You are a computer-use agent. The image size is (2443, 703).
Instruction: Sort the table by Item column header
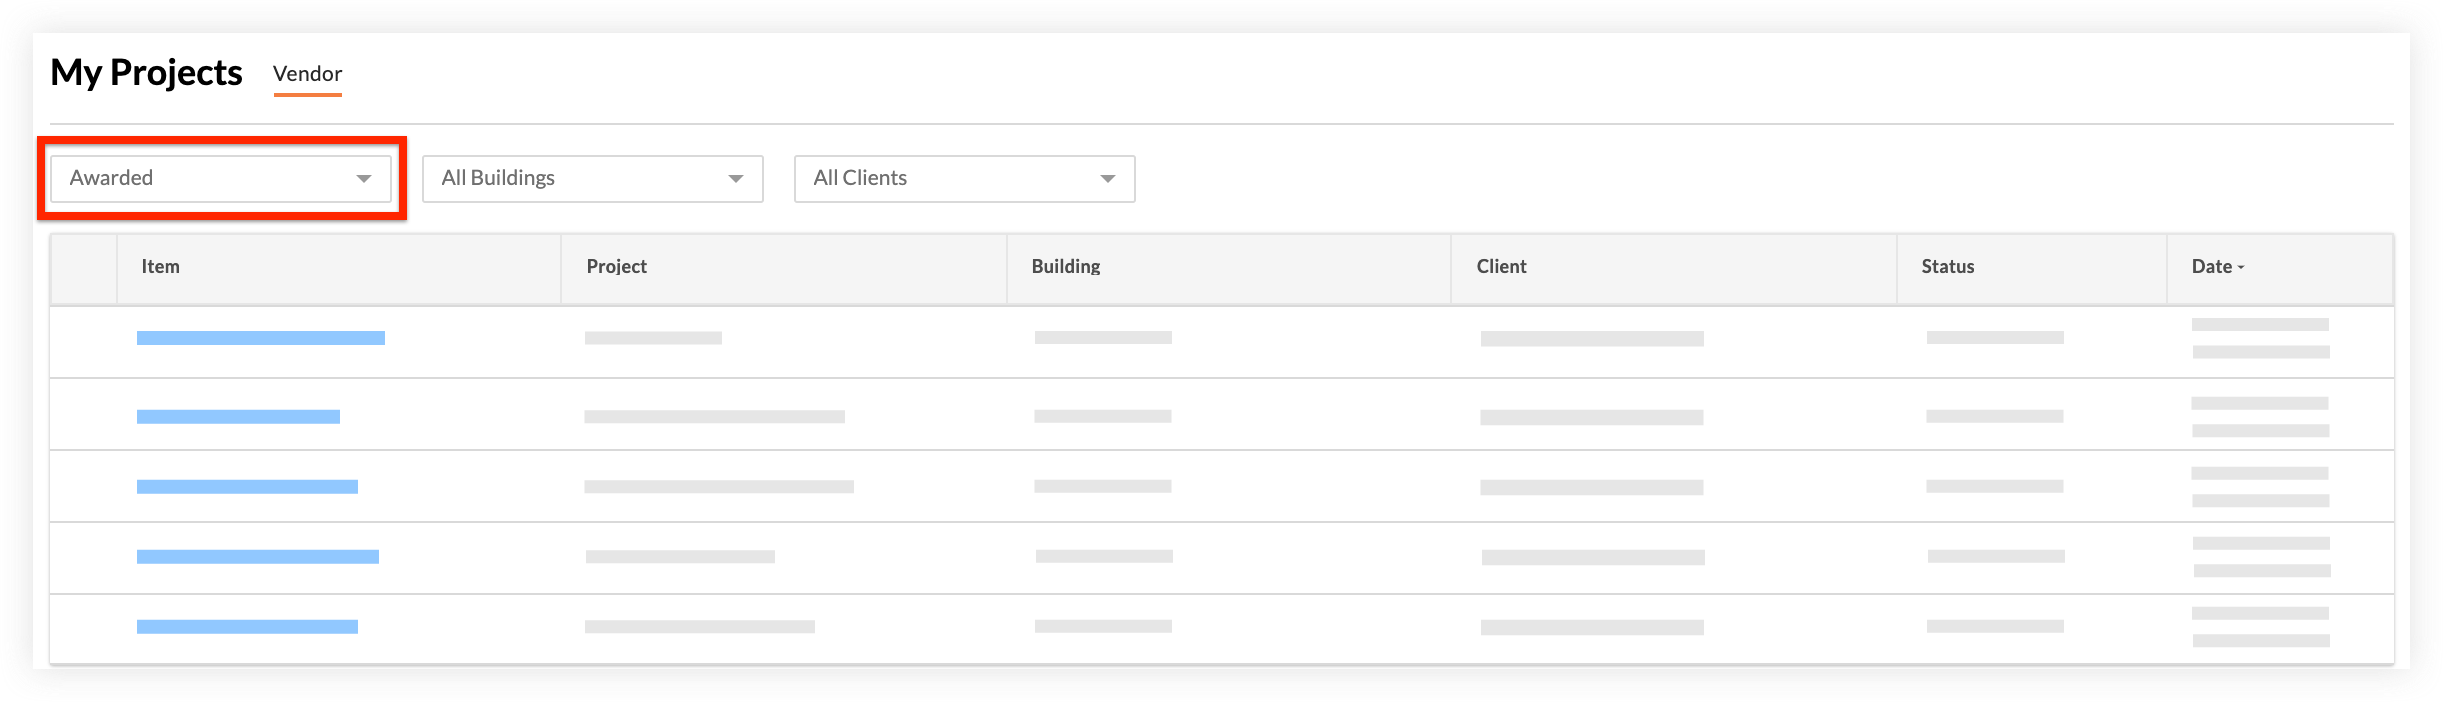160,267
